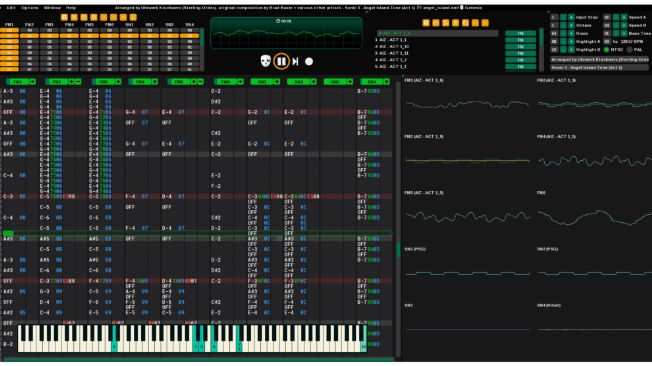
Task: Mute the FM1 channel header
Action: pos(17,82)
